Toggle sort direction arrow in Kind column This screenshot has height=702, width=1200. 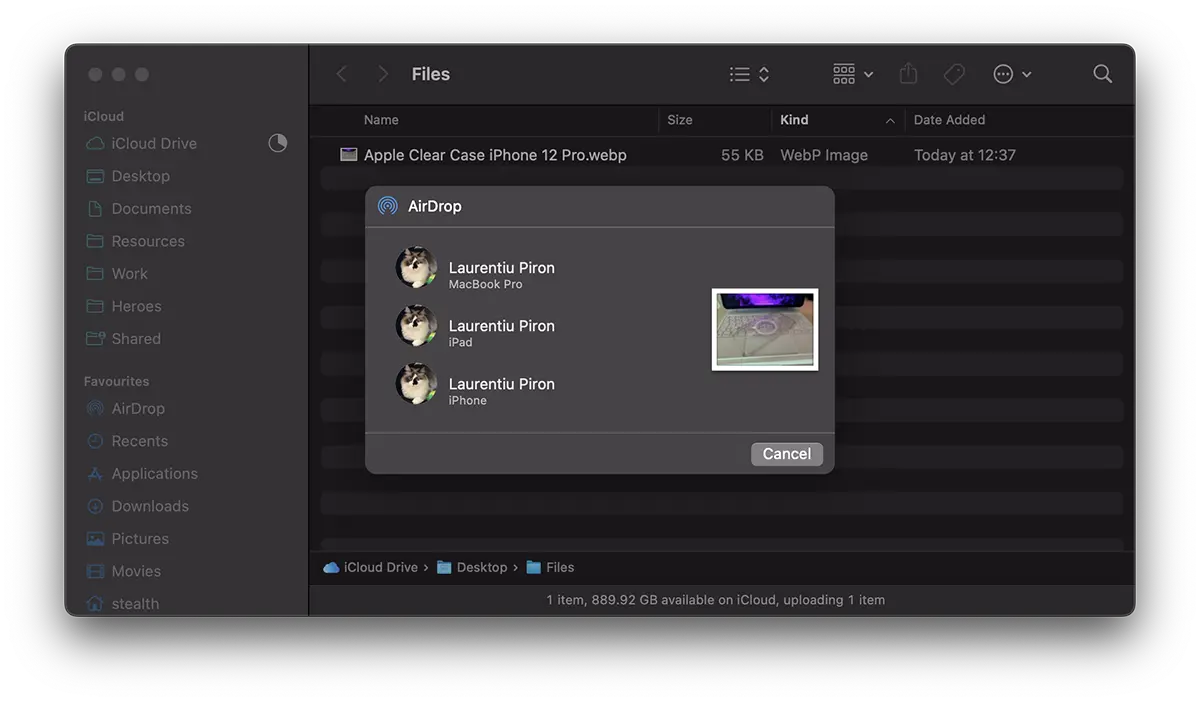click(890, 121)
